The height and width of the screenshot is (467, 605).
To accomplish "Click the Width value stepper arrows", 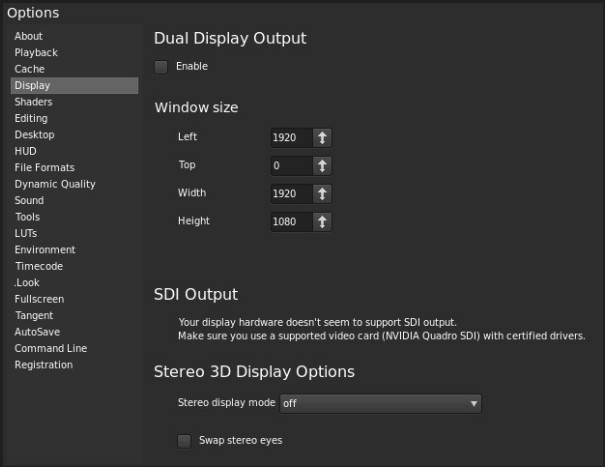I will [x=322, y=194].
